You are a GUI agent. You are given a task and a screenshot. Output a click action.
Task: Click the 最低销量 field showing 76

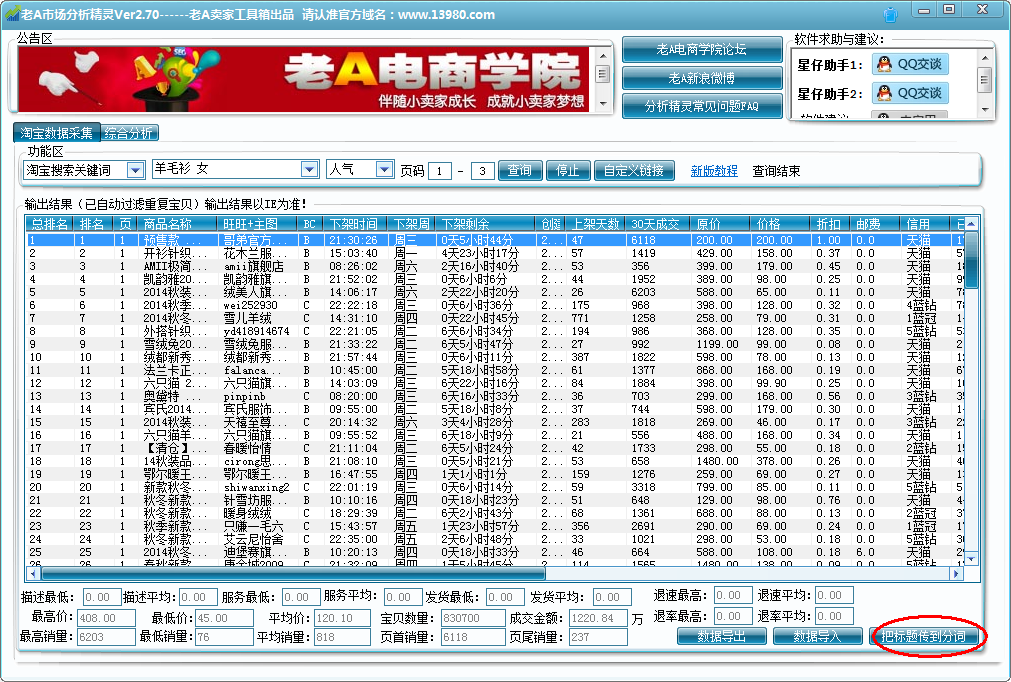[x=224, y=637]
